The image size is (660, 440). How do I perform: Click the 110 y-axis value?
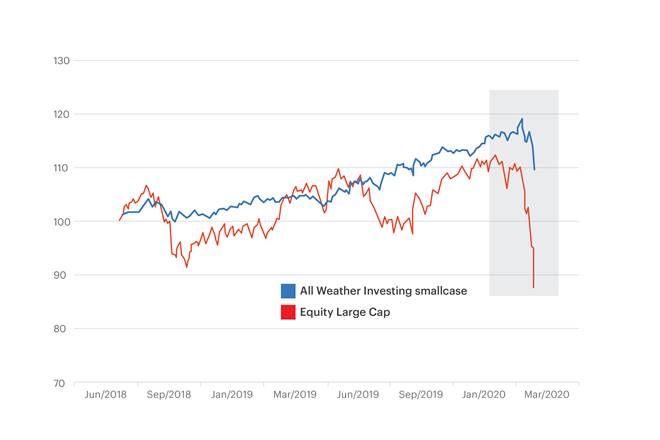60,168
